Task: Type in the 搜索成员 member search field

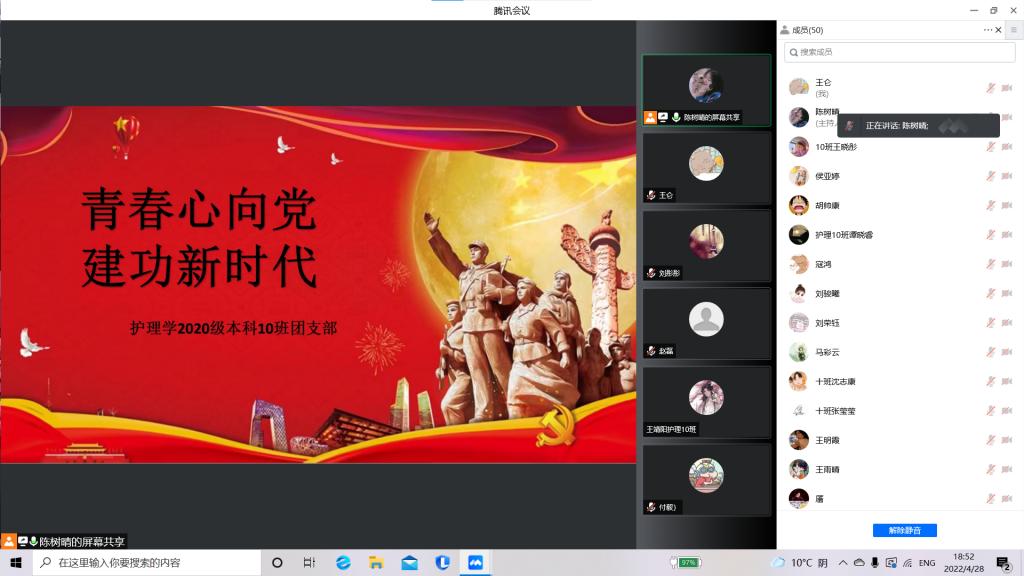Action: [x=899, y=52]
